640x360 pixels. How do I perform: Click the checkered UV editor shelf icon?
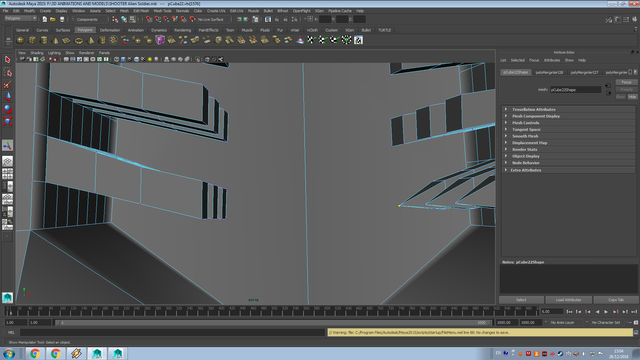pos(358,40)
